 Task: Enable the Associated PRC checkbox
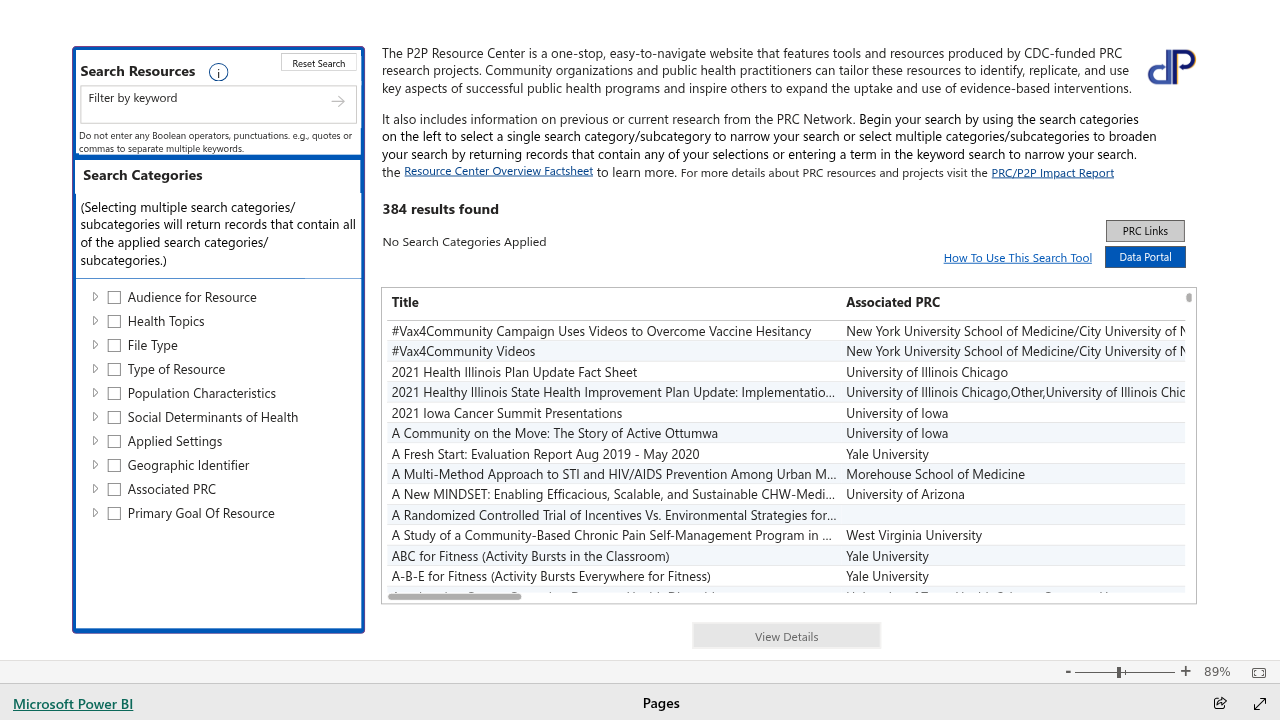click(114, 489)
